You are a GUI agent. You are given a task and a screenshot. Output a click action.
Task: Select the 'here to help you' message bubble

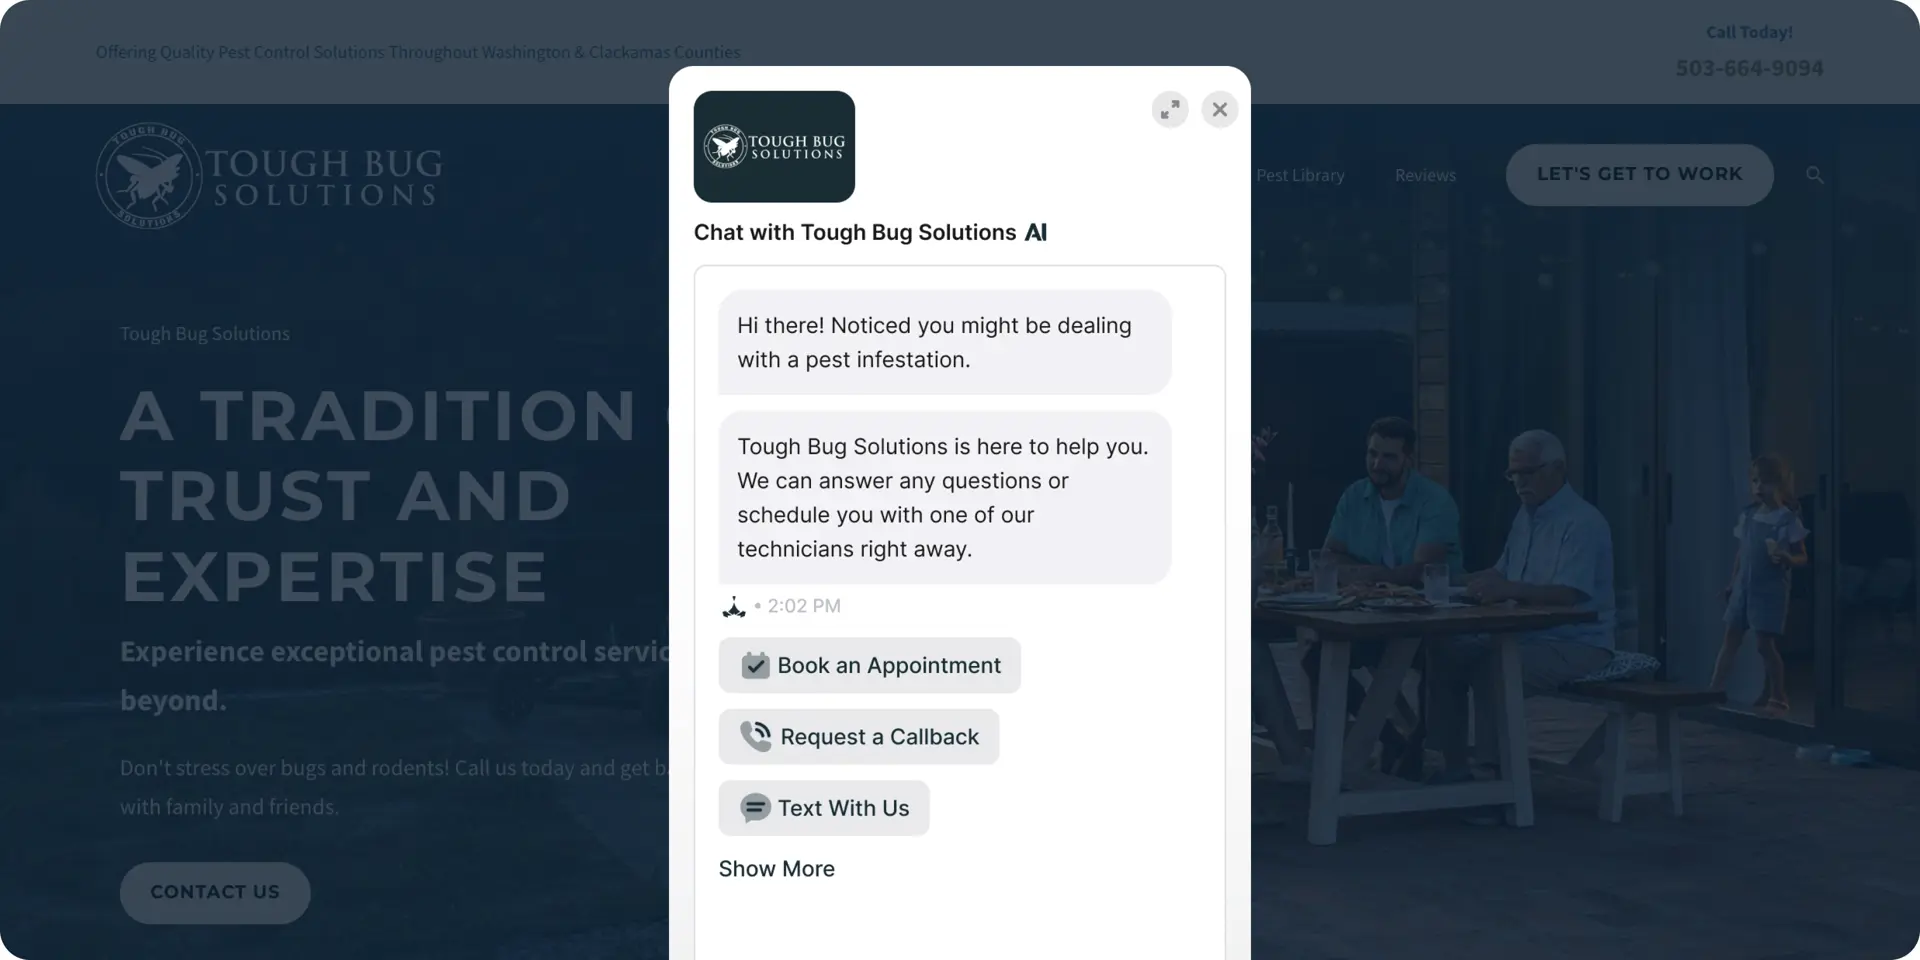click(944, 498)
